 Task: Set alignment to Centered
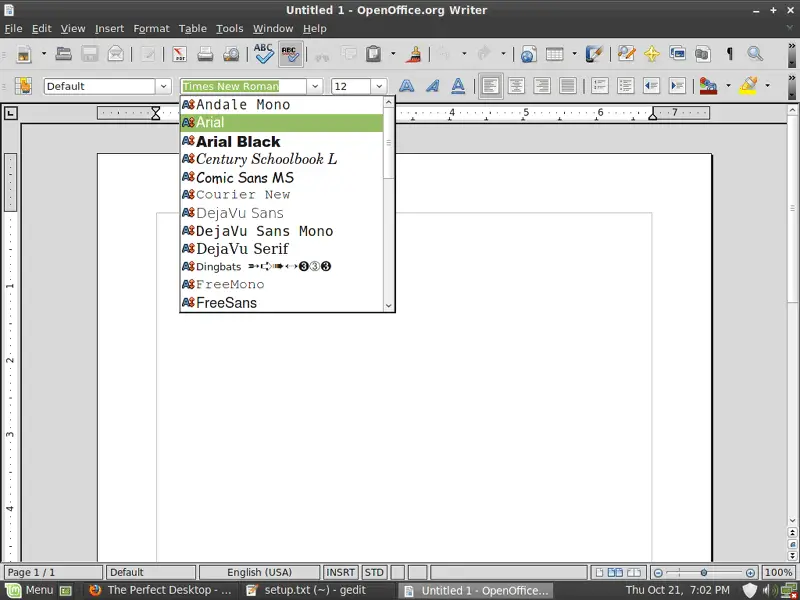pos(516,86)
